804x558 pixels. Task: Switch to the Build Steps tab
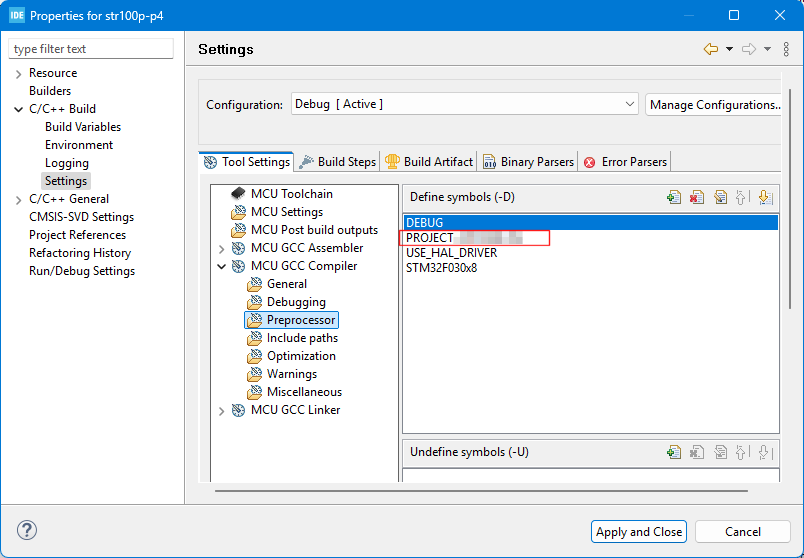click(338, 162)
